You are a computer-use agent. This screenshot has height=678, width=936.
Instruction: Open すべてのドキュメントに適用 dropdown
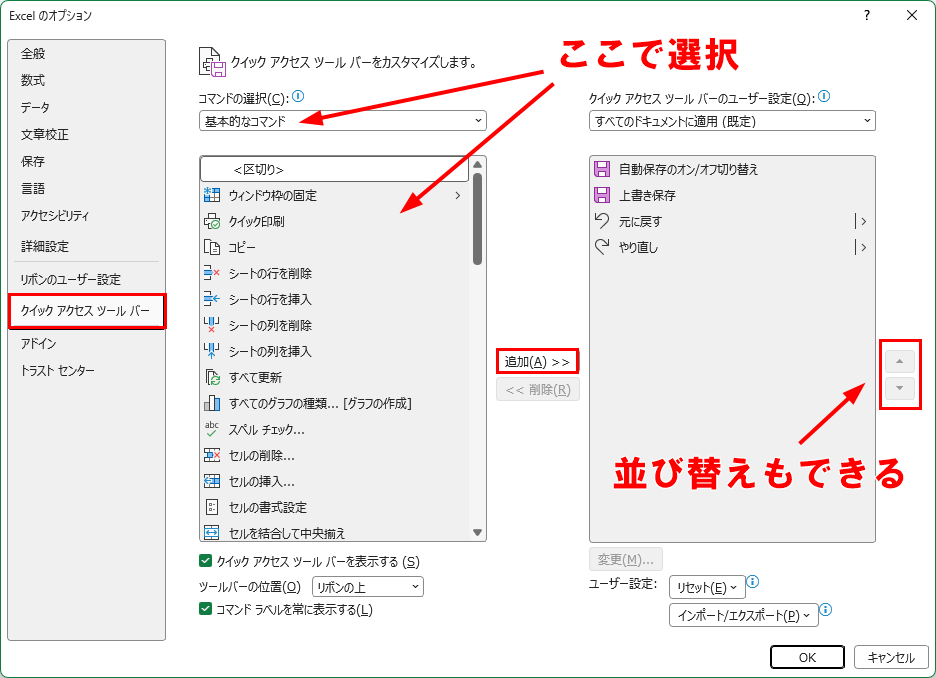(732, 121)
